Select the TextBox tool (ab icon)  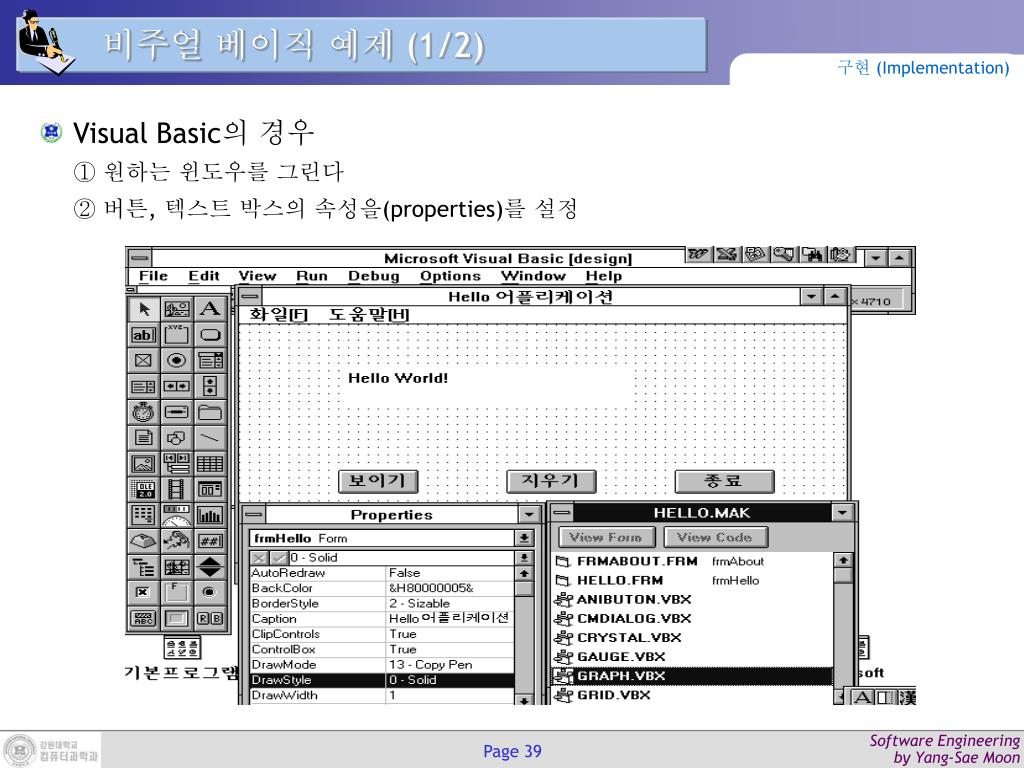pyautogui.click(x=144, y=335)
